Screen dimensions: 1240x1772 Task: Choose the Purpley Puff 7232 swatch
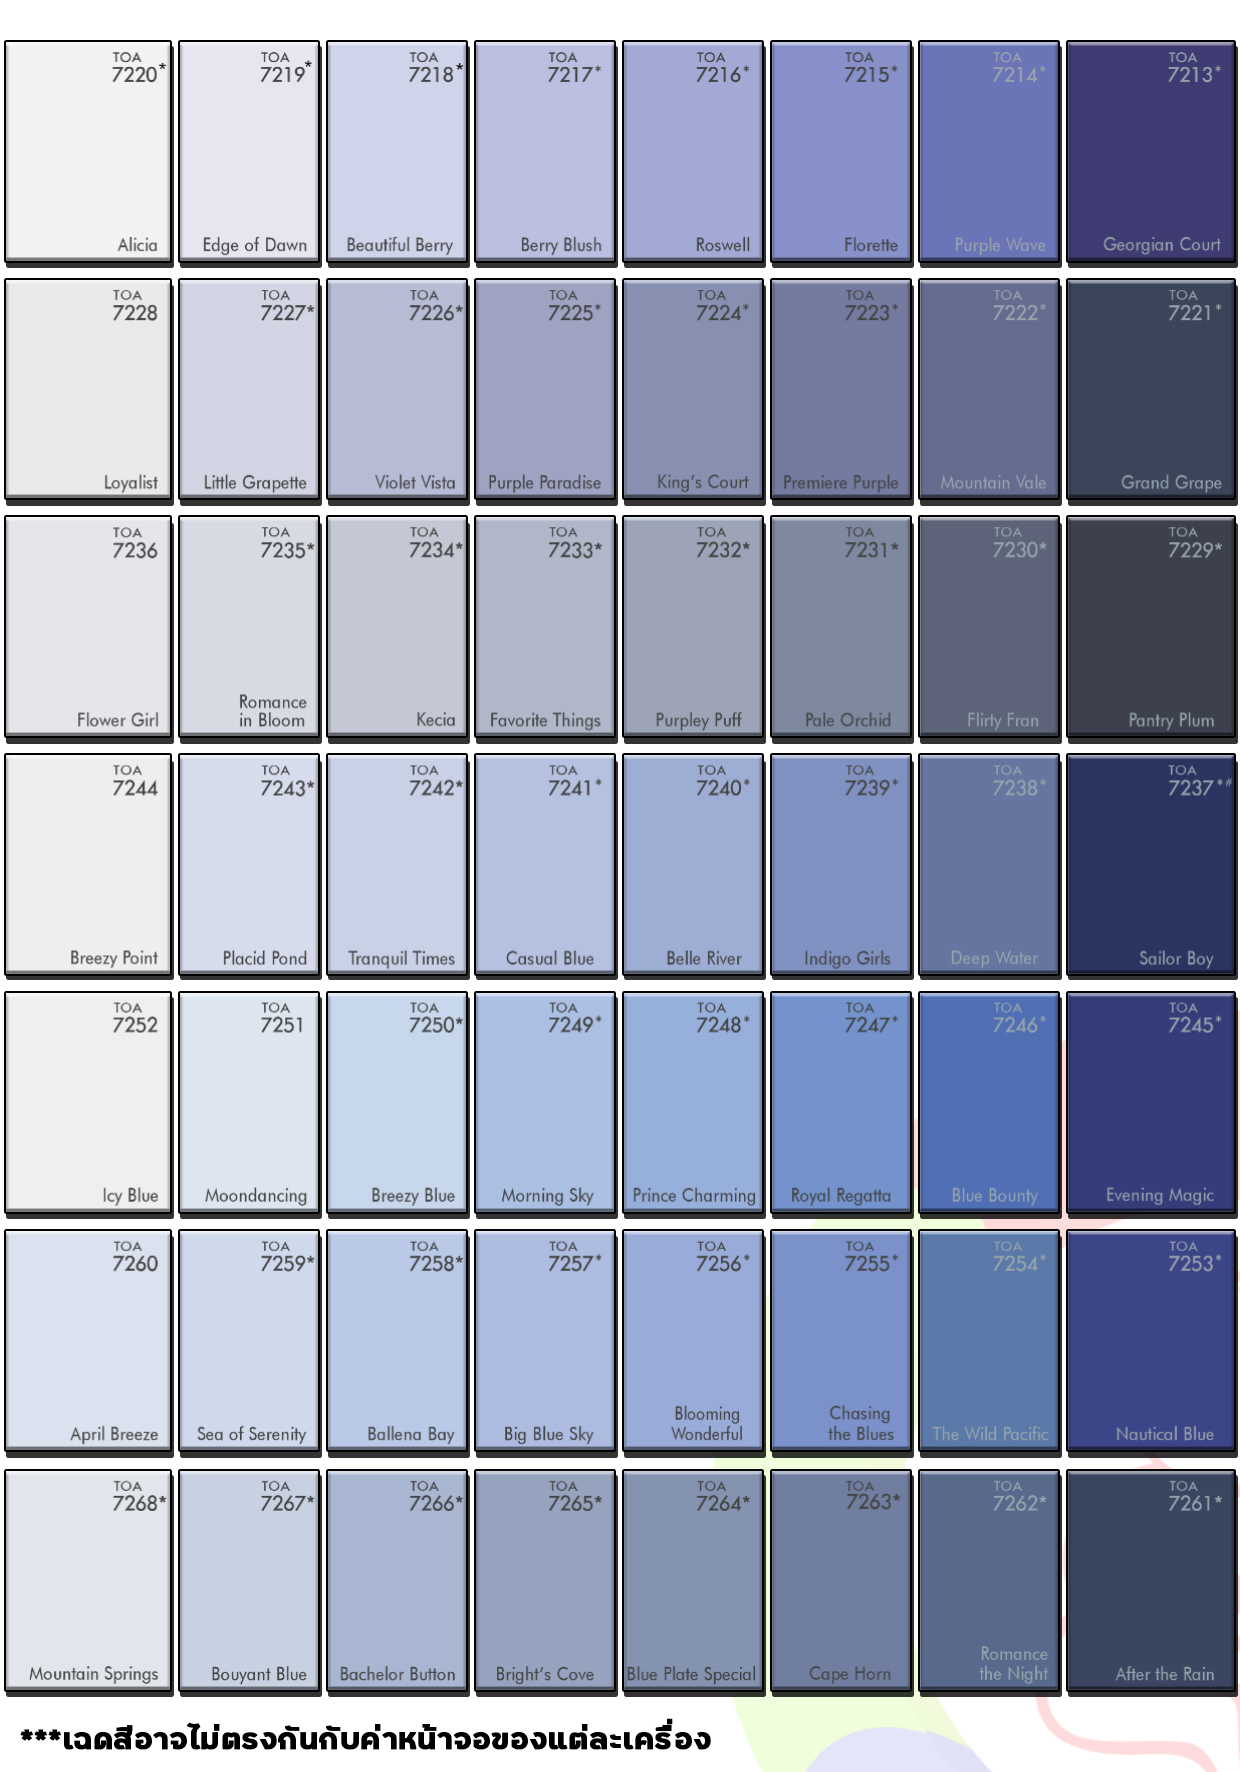click(693, 627)
